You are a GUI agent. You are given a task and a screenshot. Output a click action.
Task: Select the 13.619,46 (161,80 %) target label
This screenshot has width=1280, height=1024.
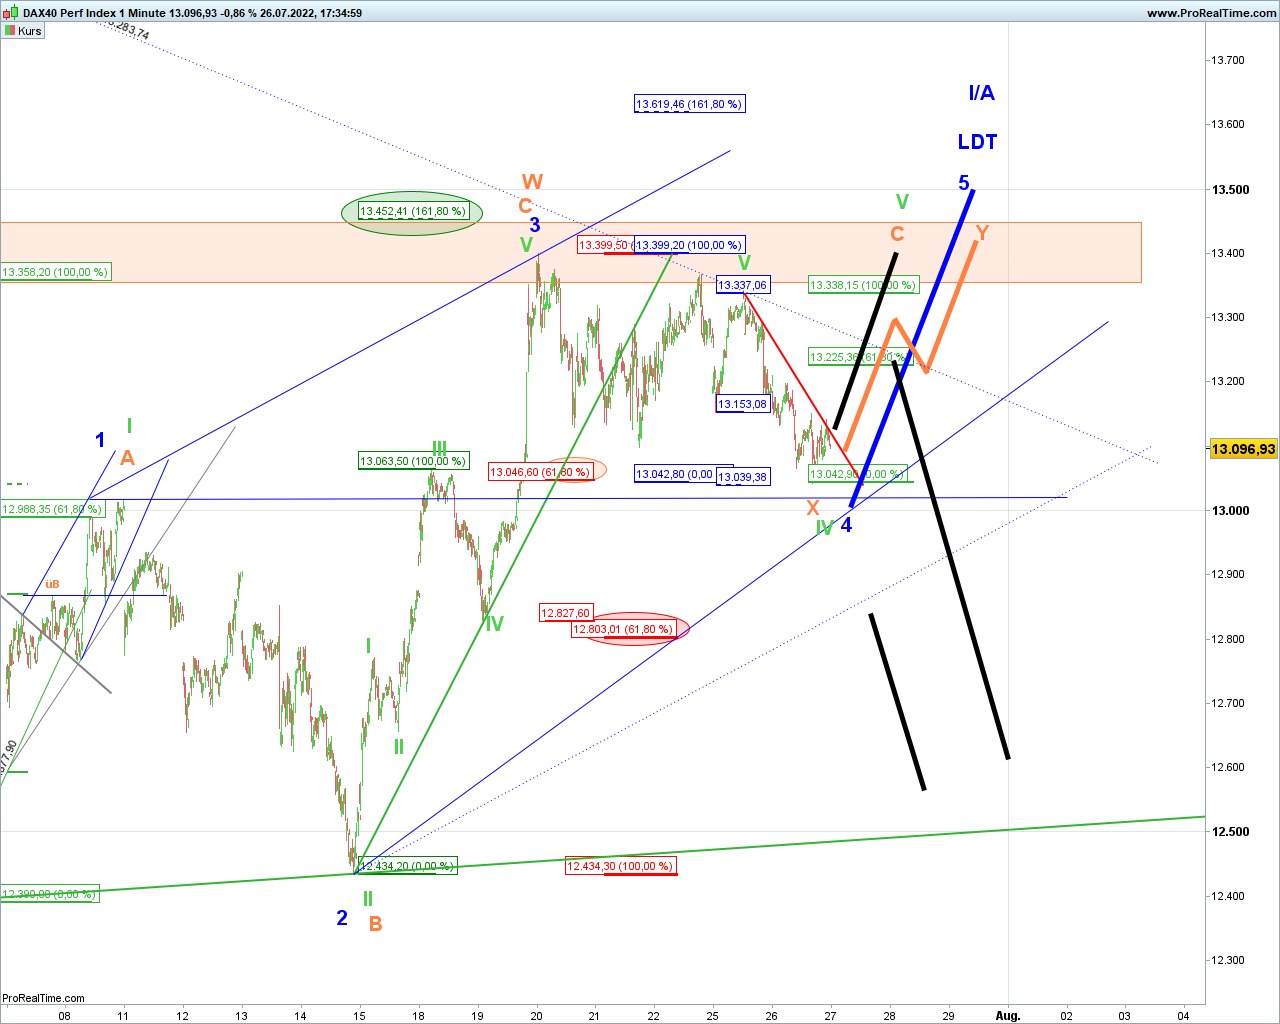click(x=689, y=103)
